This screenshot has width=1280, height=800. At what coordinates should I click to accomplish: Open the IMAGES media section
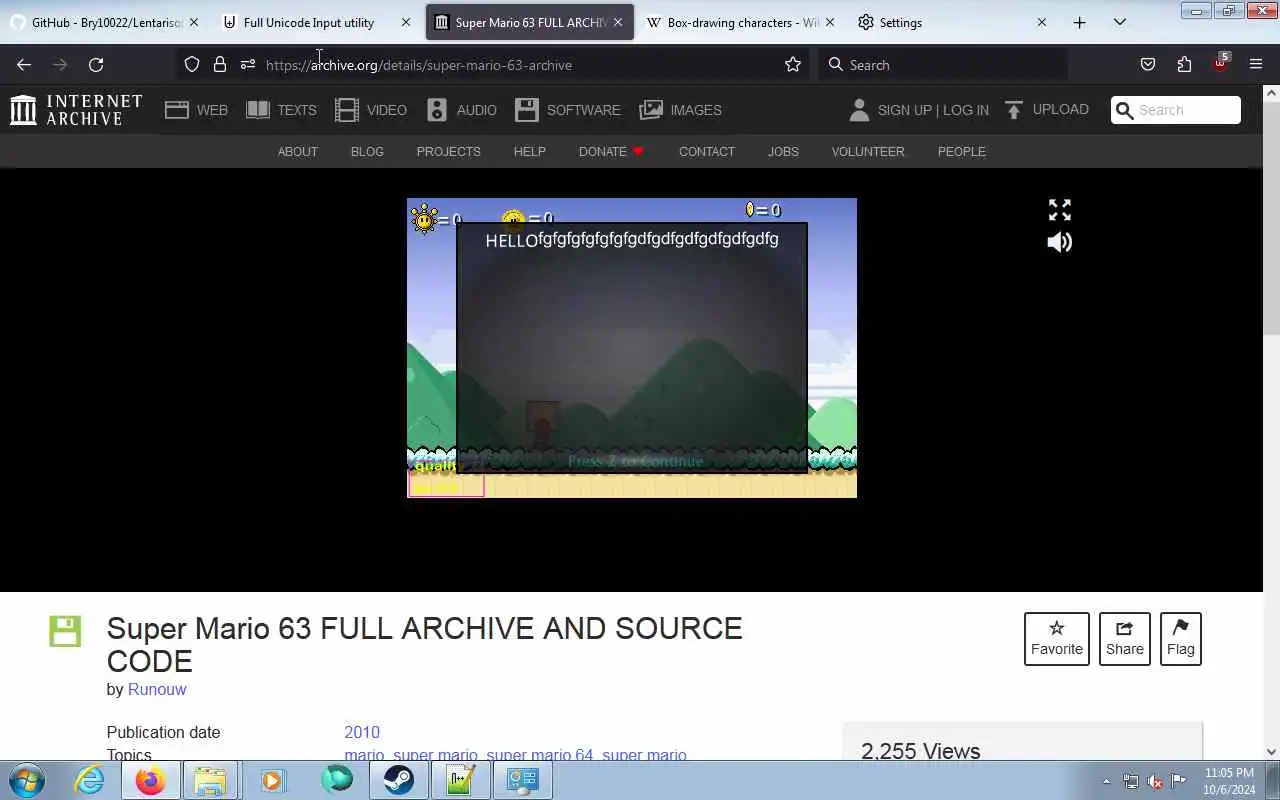[x=680, y=110]
